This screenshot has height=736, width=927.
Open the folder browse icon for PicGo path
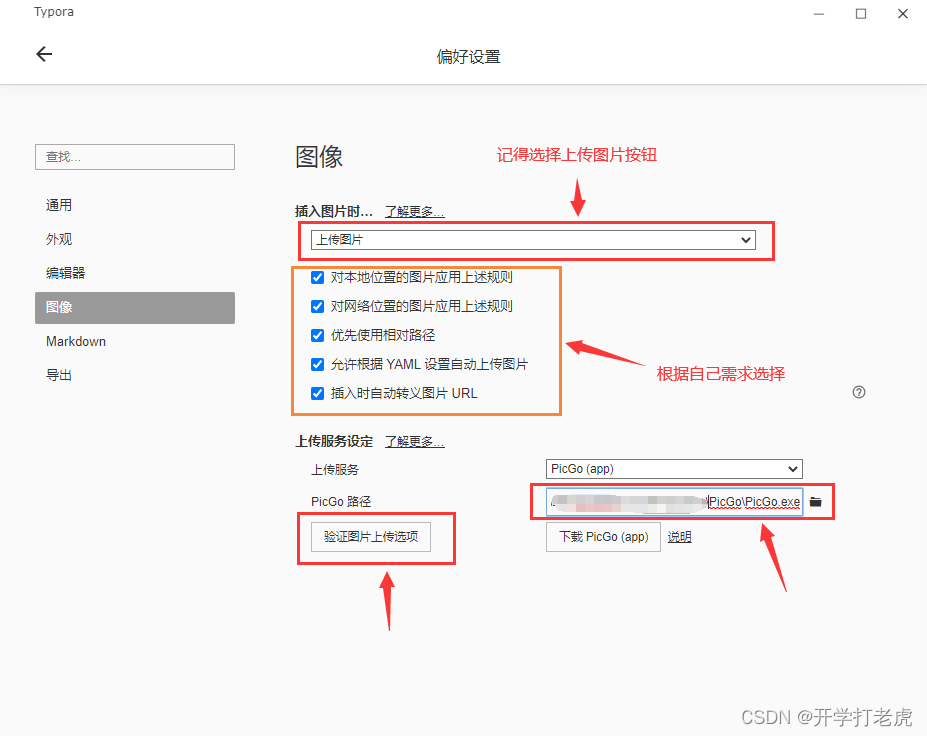[816, 502]
